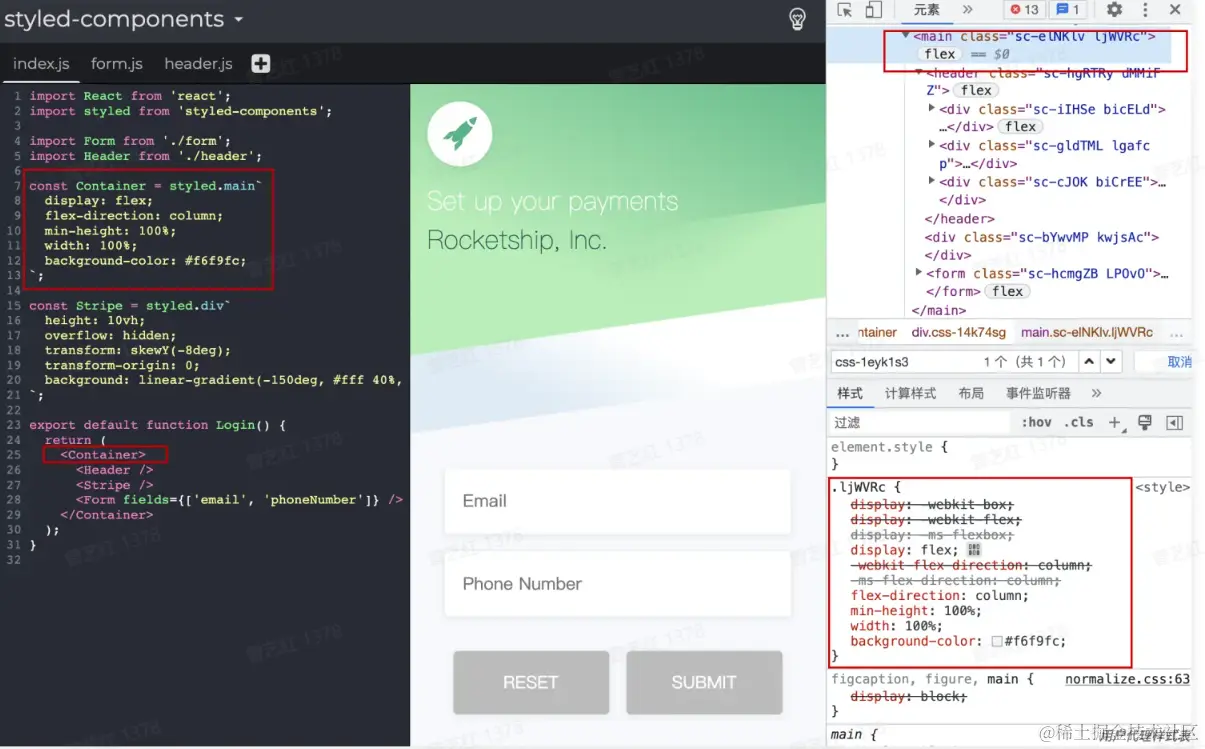This screenshot has width=1205, height=749.
Task: Switch to the header.js file tab
Action: pos(198,63)
